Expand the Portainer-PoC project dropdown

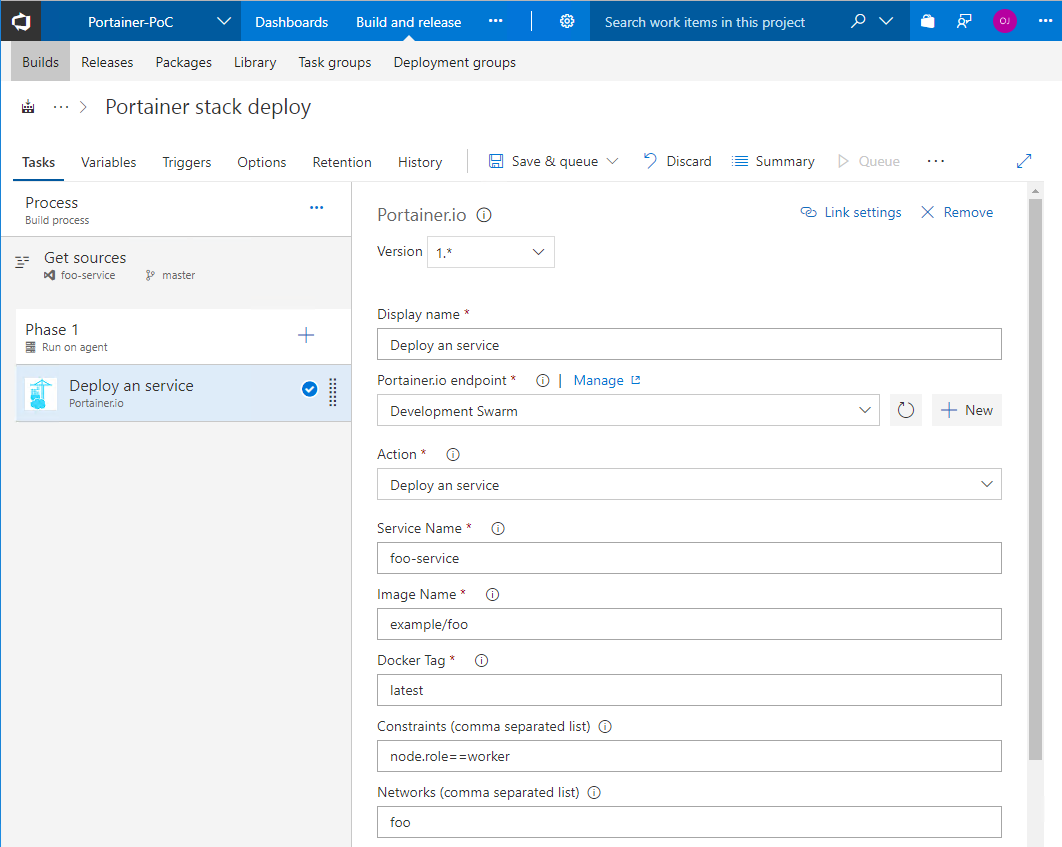click(224, 22)
